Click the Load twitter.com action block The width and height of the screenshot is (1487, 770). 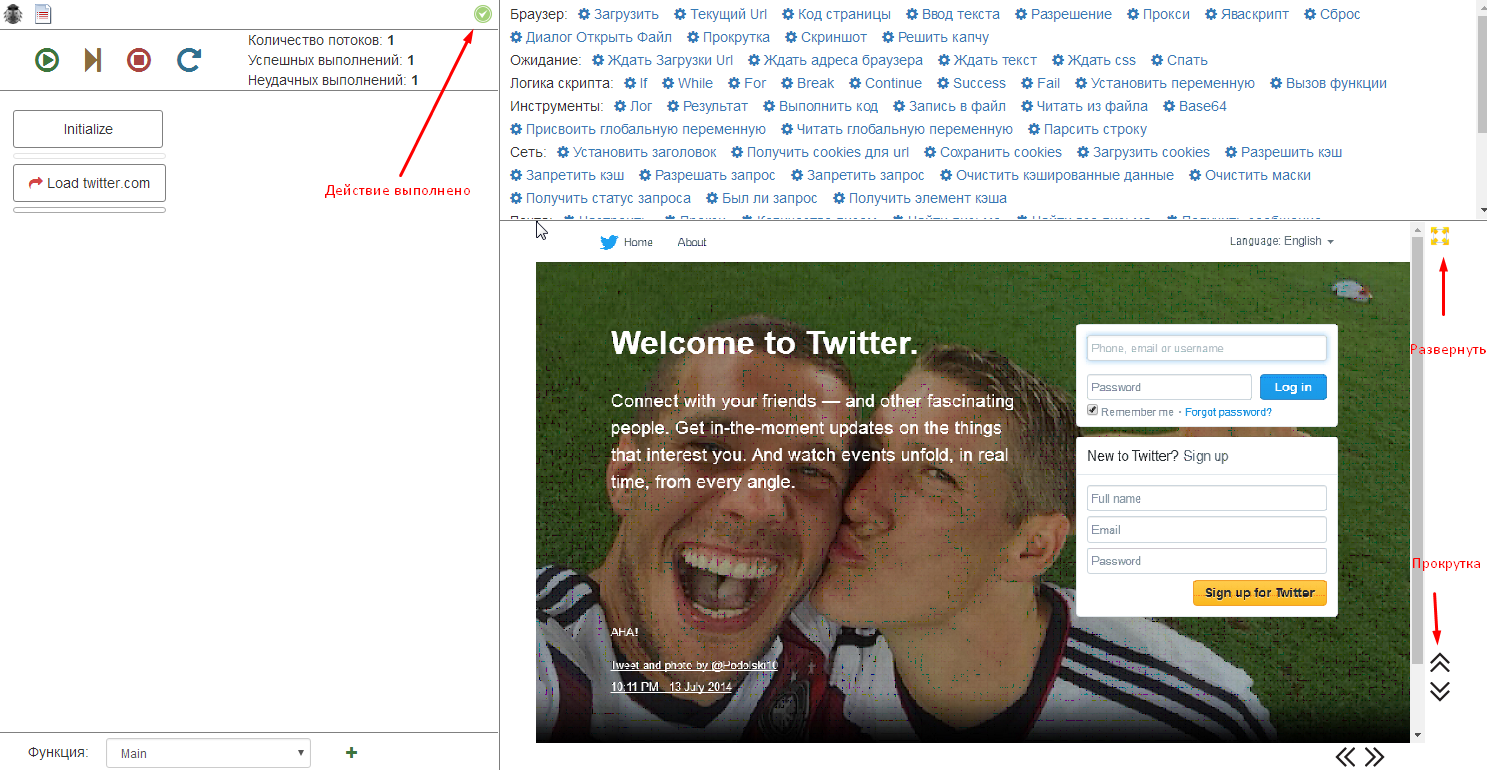[x=89, y=183]
